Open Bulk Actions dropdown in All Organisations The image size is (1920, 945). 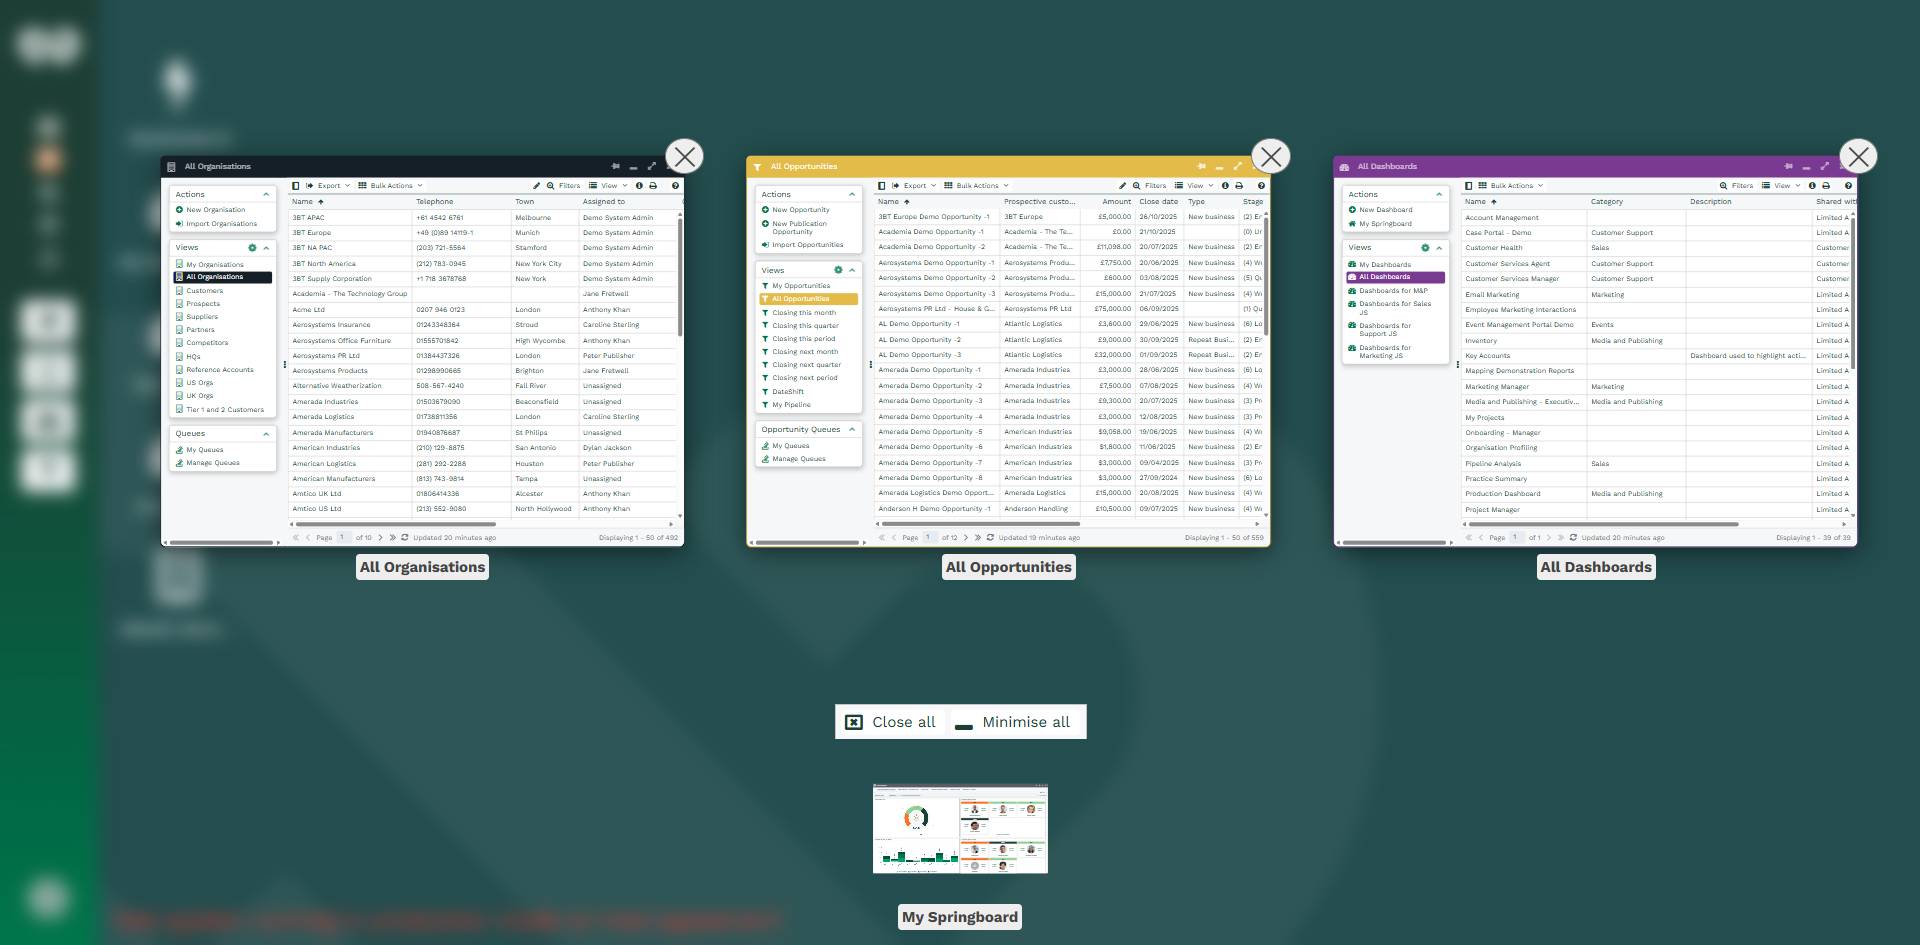pyautogui.click(x=390, y=186)
